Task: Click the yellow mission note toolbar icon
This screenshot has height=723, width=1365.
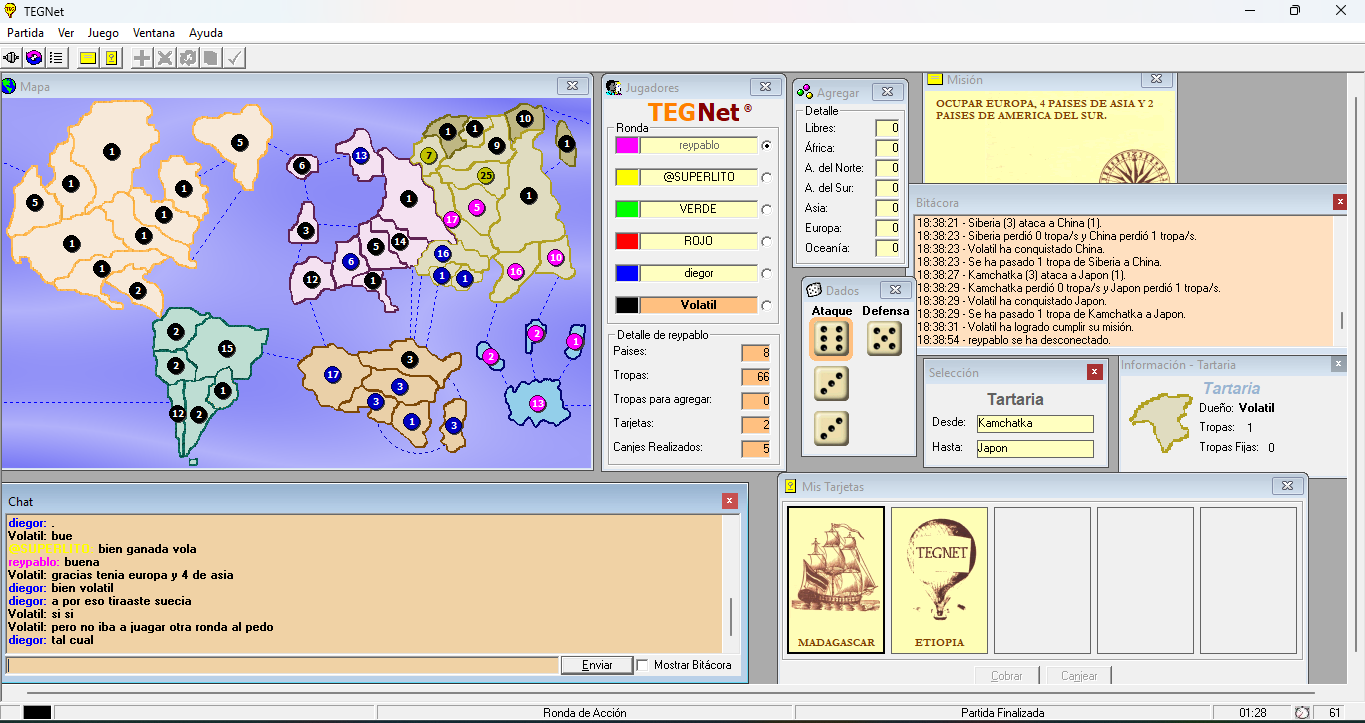Action: (x=88, y=58)
